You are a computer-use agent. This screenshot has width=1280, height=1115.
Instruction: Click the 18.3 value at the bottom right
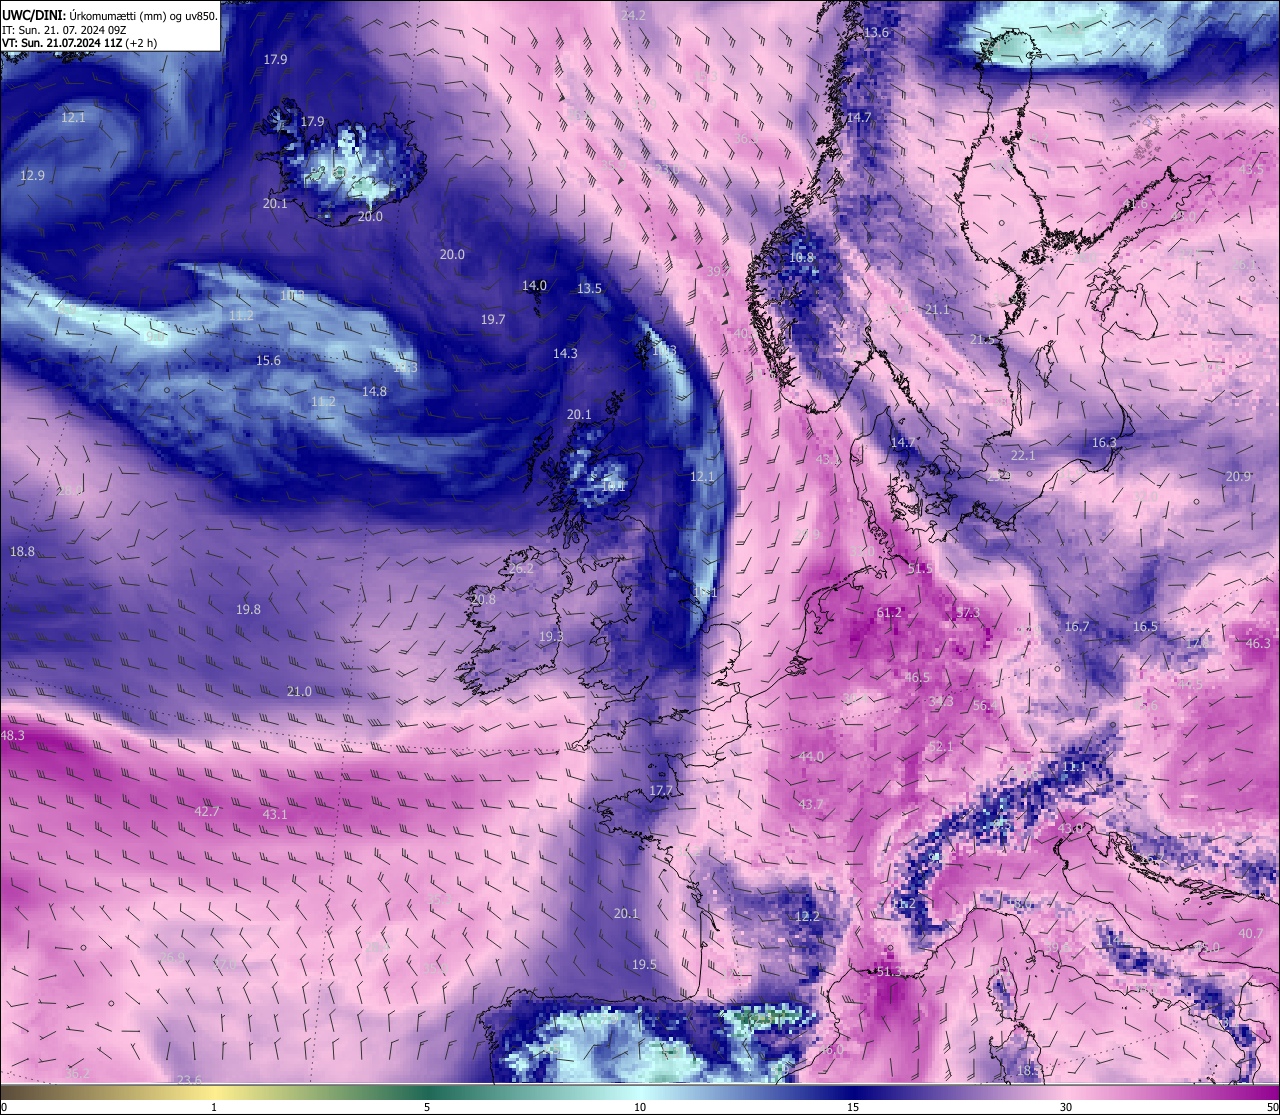pos(1030,1071)
